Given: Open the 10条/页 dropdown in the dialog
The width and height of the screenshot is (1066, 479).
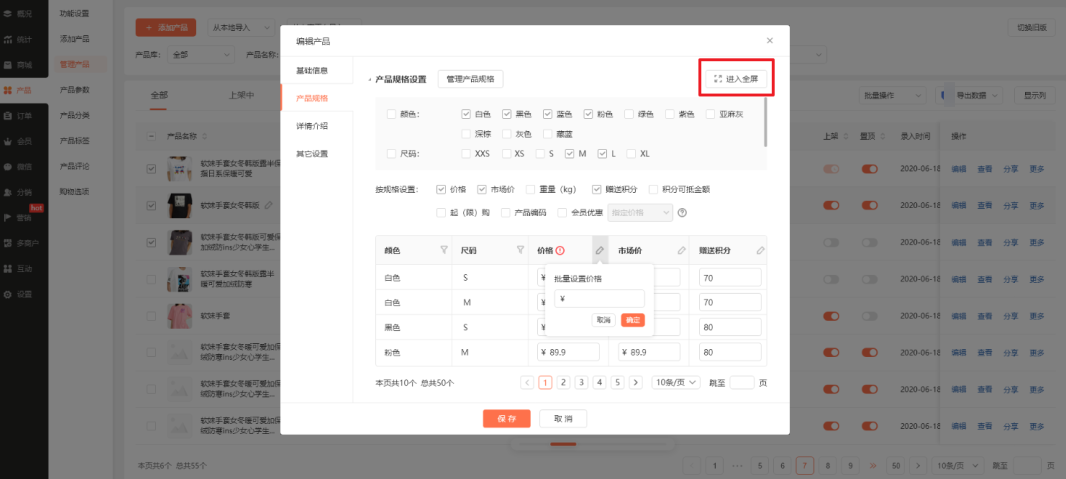Looking at the screenshot, I should coord(676,383).
